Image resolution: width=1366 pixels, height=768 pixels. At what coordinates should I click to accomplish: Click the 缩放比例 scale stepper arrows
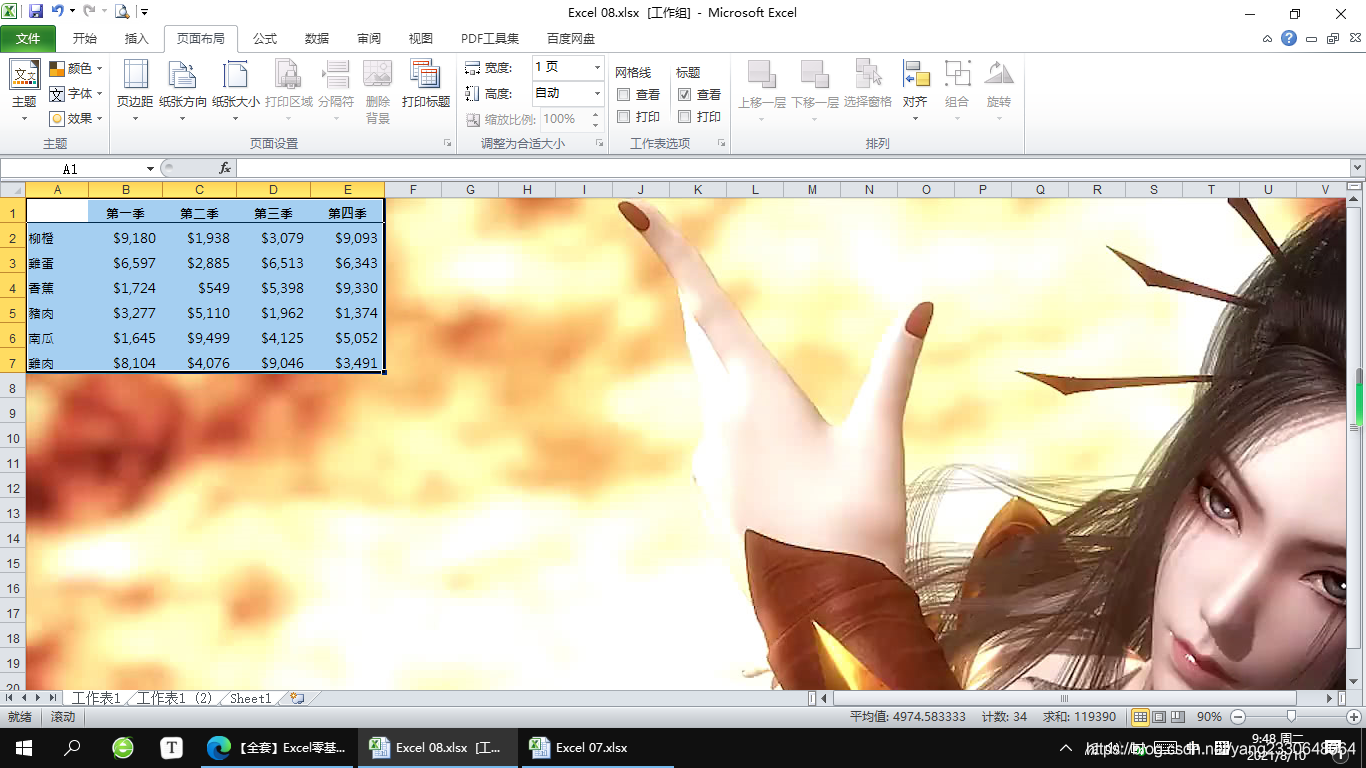[x=595, y=119]
